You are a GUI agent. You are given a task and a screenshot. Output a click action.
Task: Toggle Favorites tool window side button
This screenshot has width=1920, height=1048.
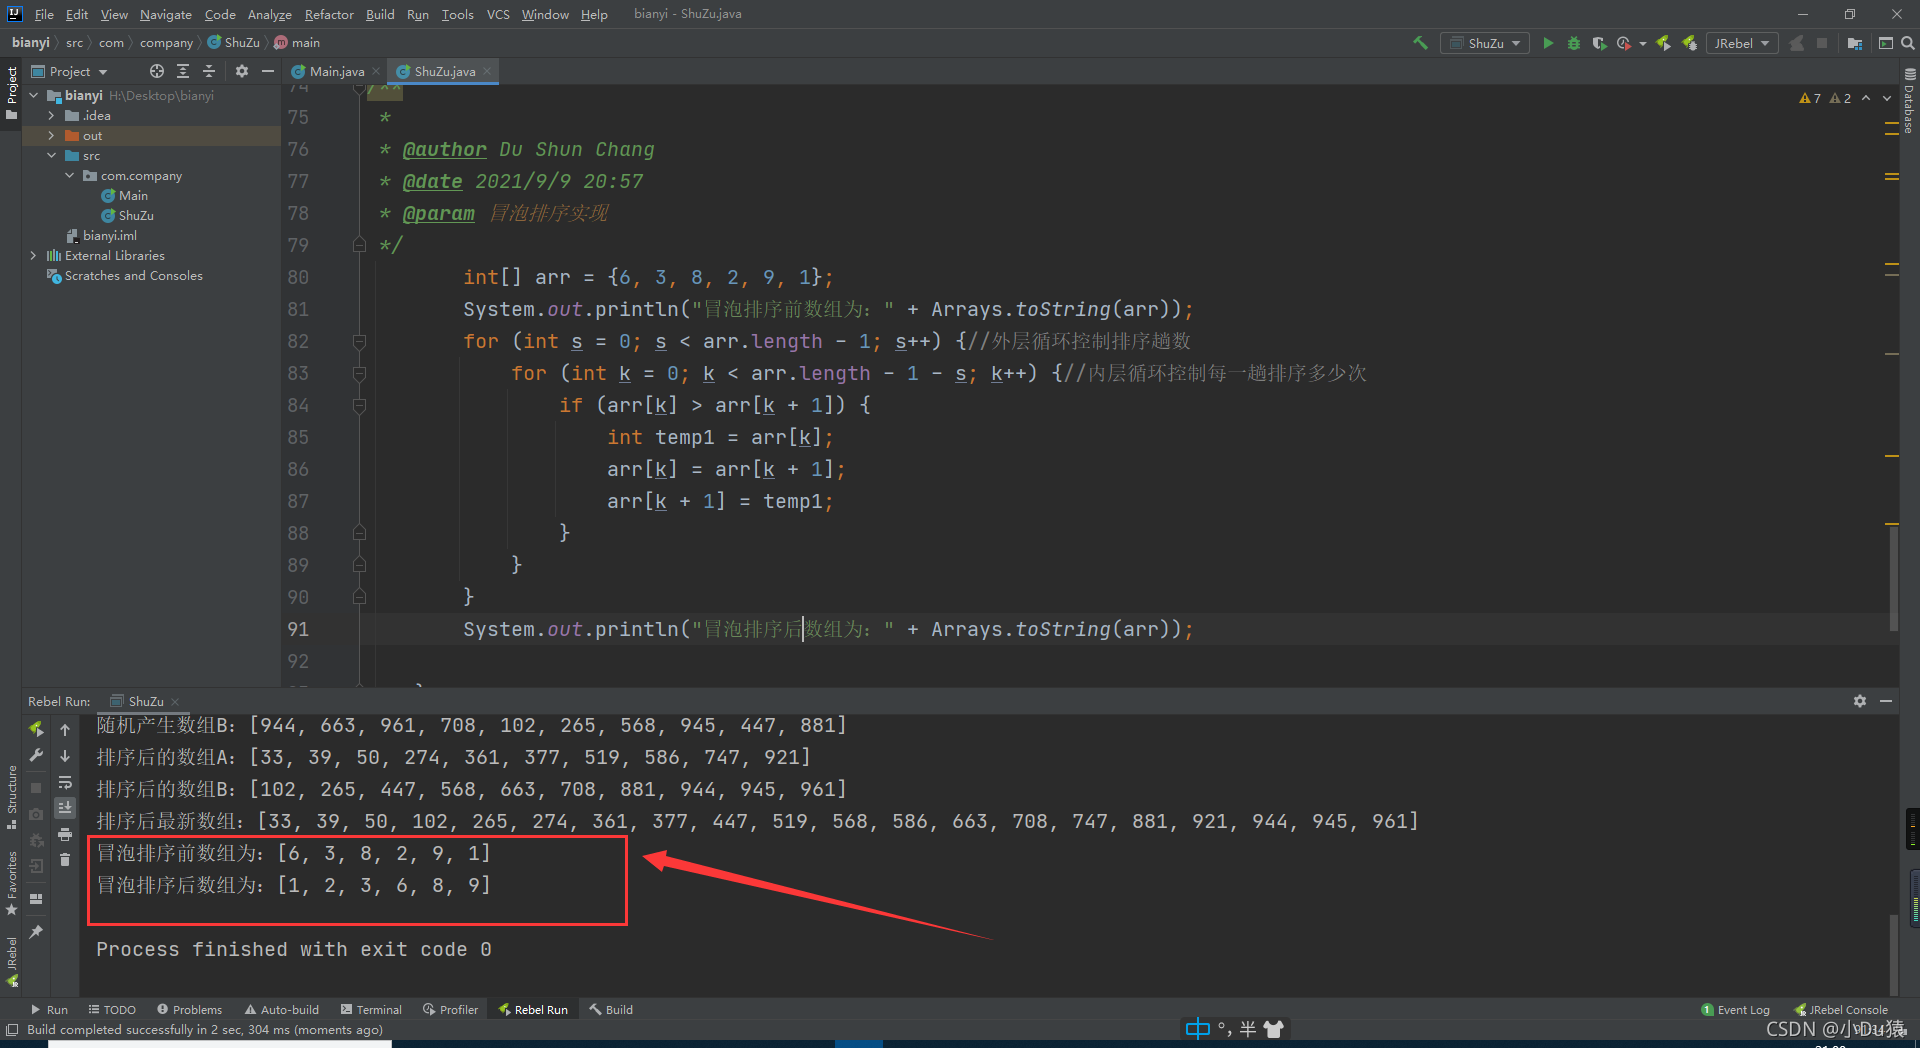click(11, 883)
